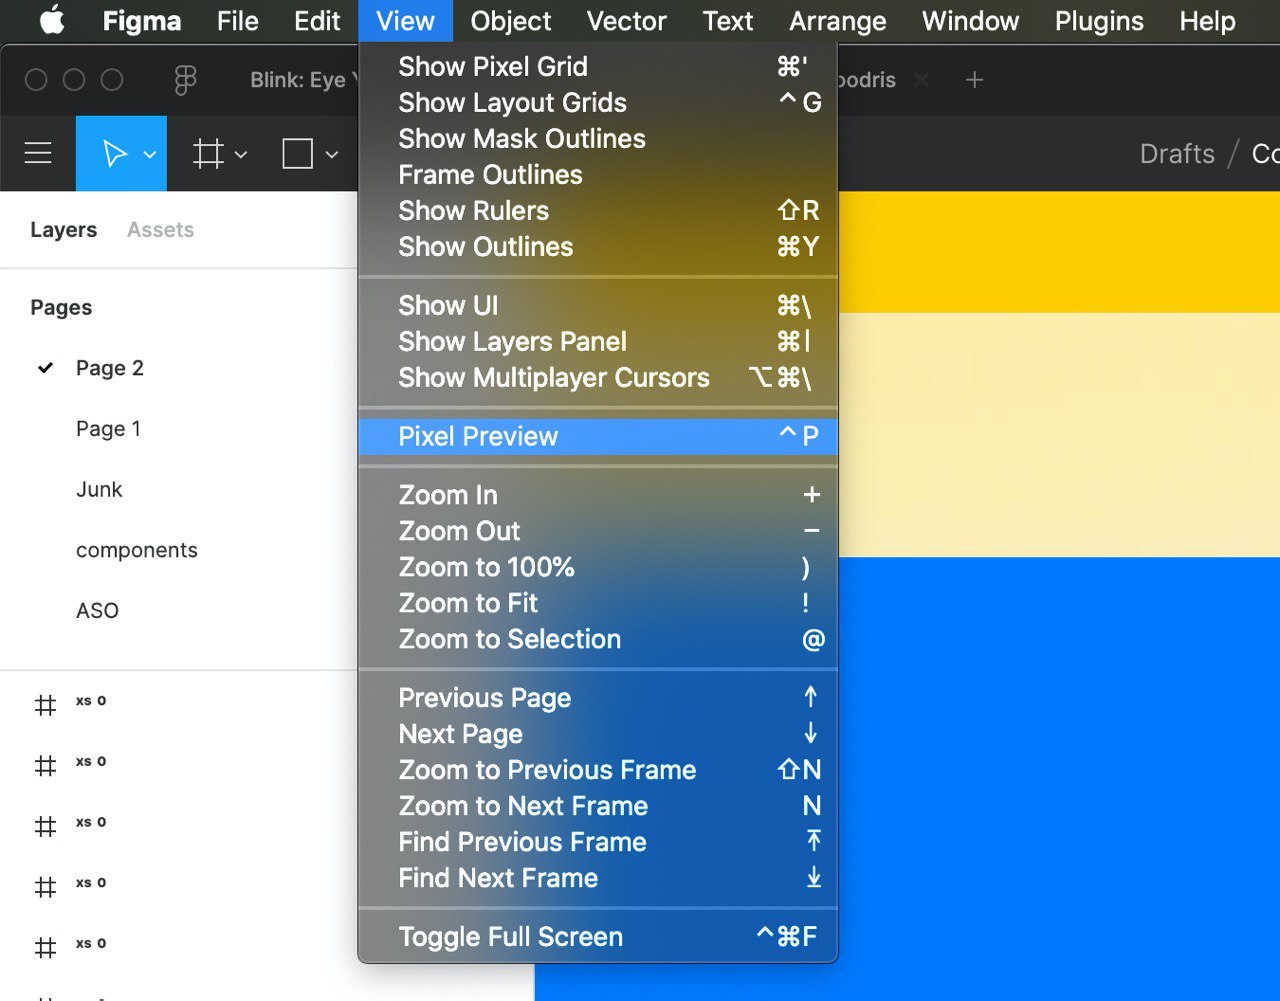The height and width of the screenshot is (1001, 1280).
Task: Add a new tab with plus icon
Action: pyautogui.click(x=975, y=80)
